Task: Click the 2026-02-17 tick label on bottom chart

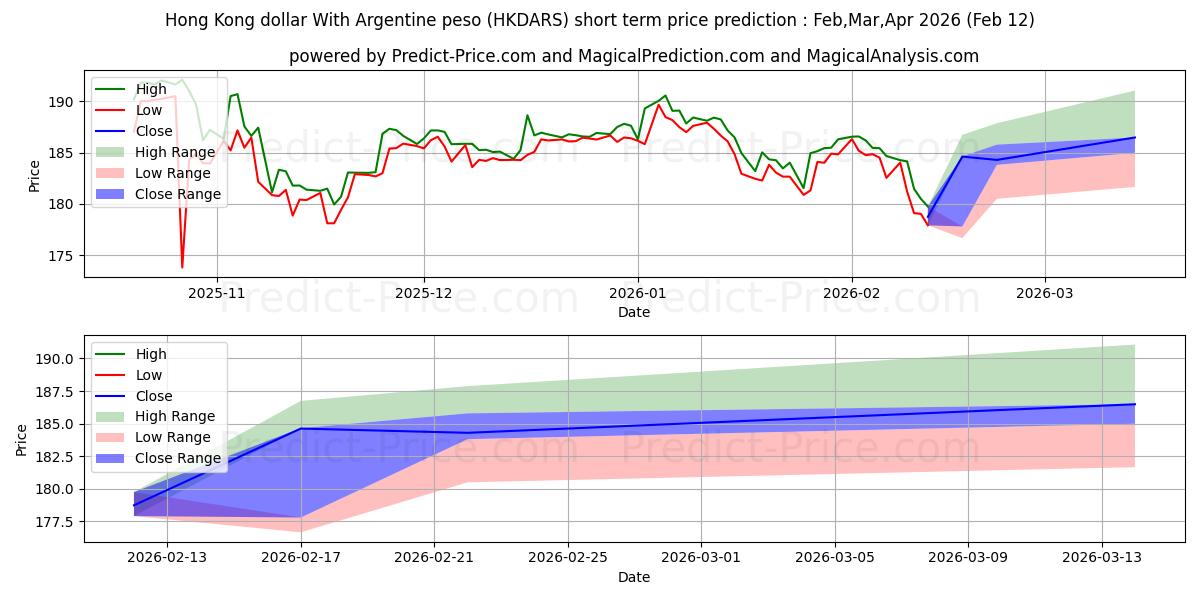Action: tap(301, 558)
